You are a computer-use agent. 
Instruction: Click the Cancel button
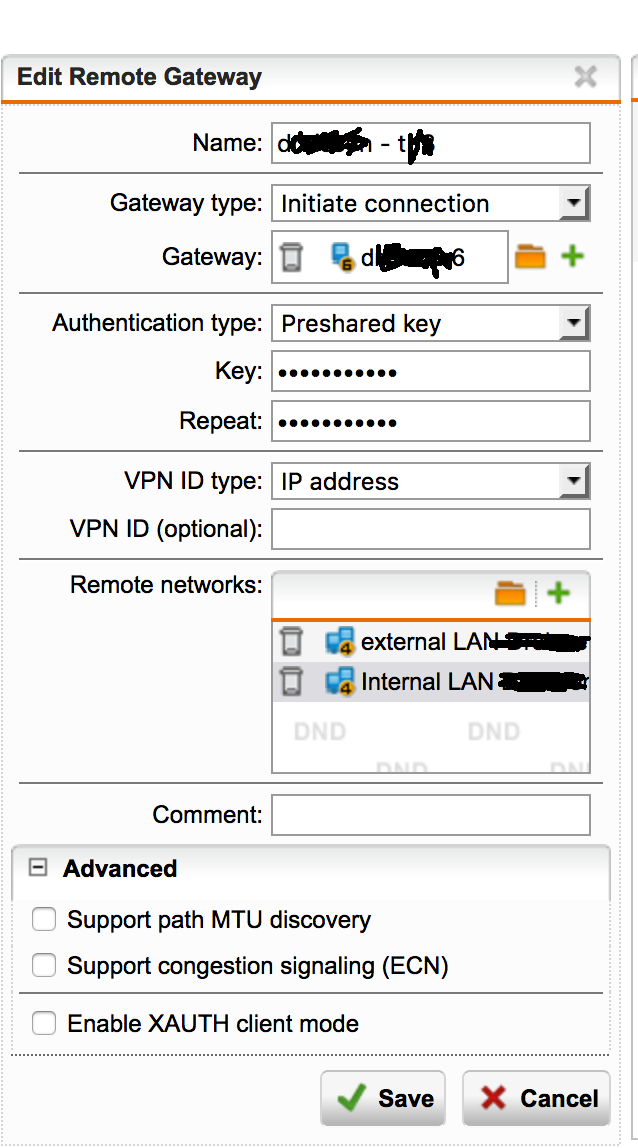539,1098
